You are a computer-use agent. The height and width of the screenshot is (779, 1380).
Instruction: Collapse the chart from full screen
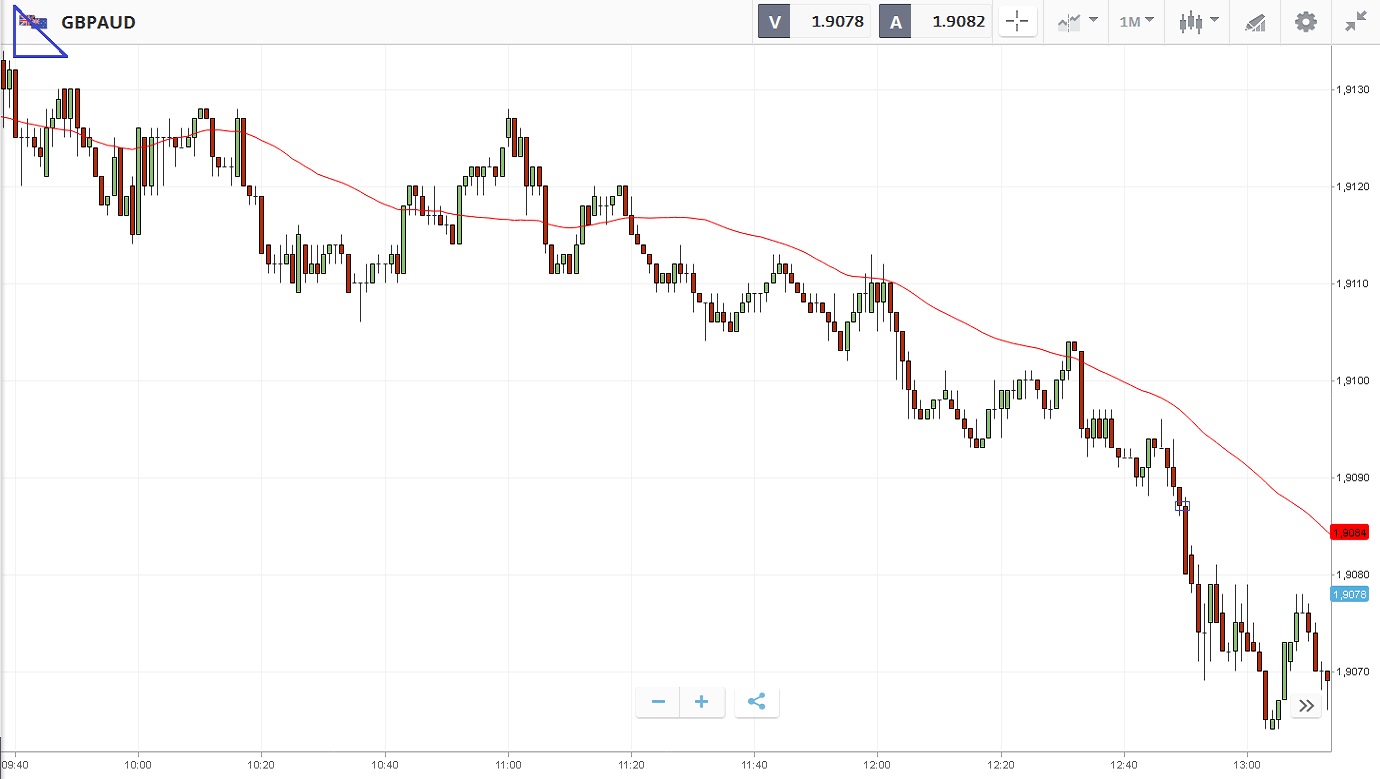click(x=1356, y=22)
